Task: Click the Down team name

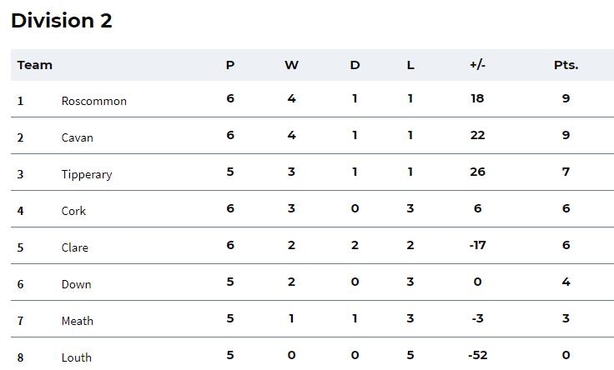Action: 76,284
